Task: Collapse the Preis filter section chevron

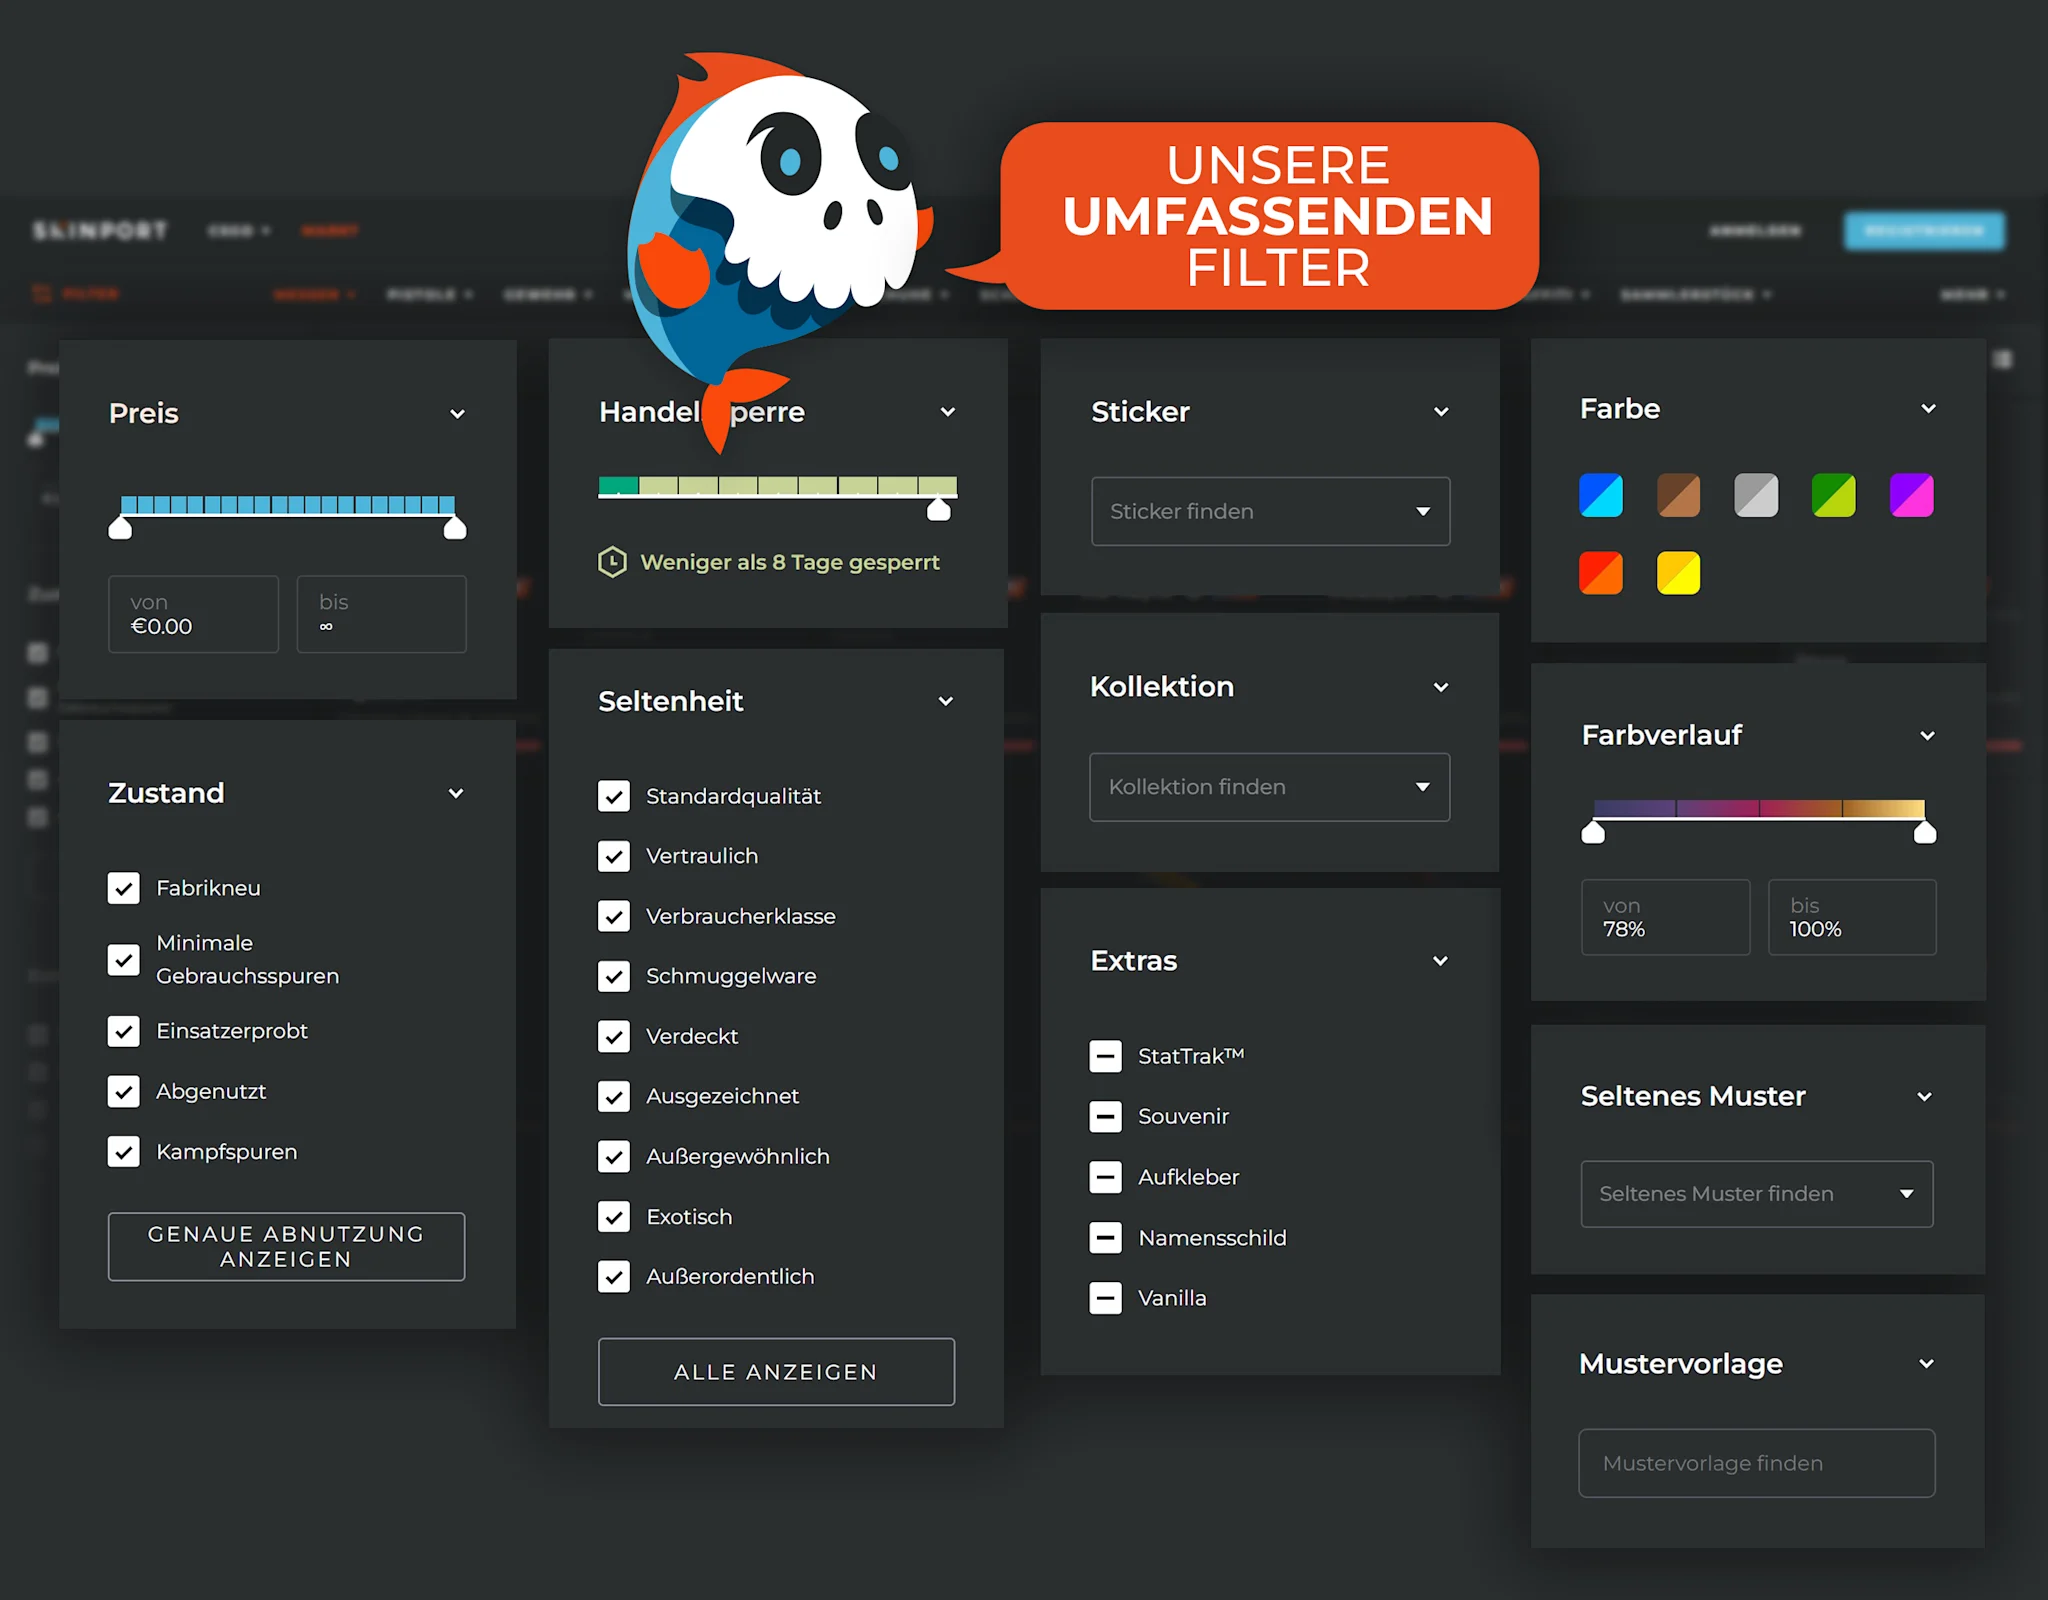Action: click(x=457, y=414)
